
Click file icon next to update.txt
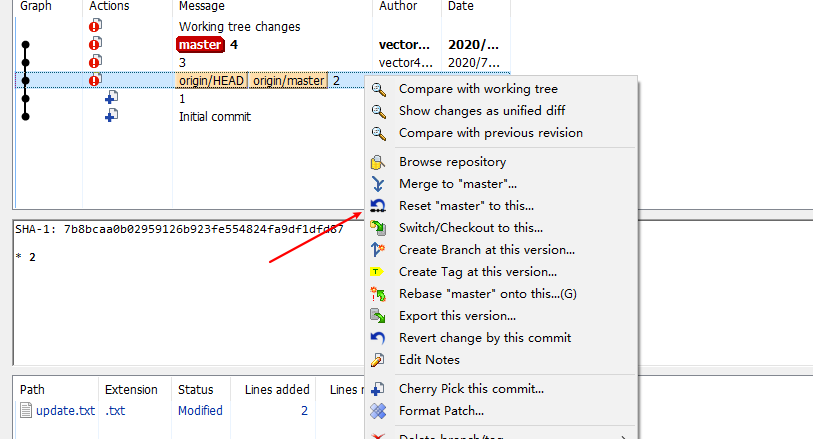[26, 410]
